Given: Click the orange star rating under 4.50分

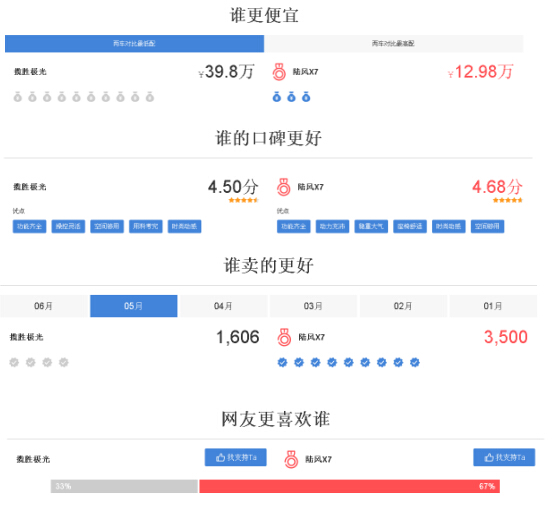Looking at the screenshot, I should coord(244,200).
